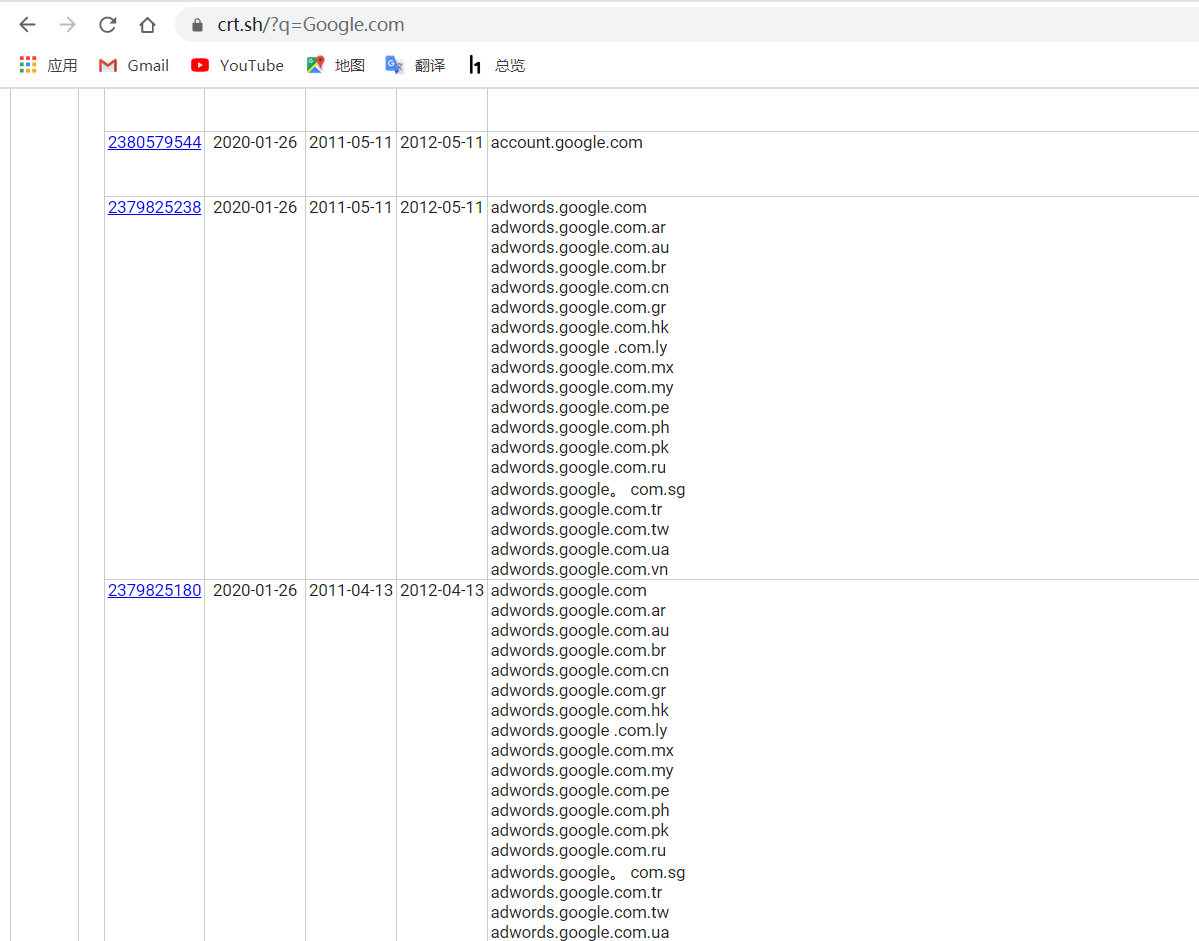Click 2020-01-26 logged date in 2379825180 row

click(x=255, y=590)
